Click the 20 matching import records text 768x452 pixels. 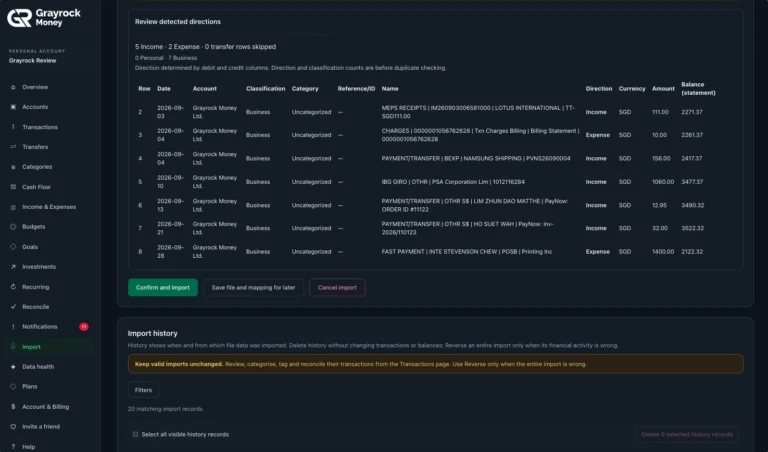[x=165, y=409]
